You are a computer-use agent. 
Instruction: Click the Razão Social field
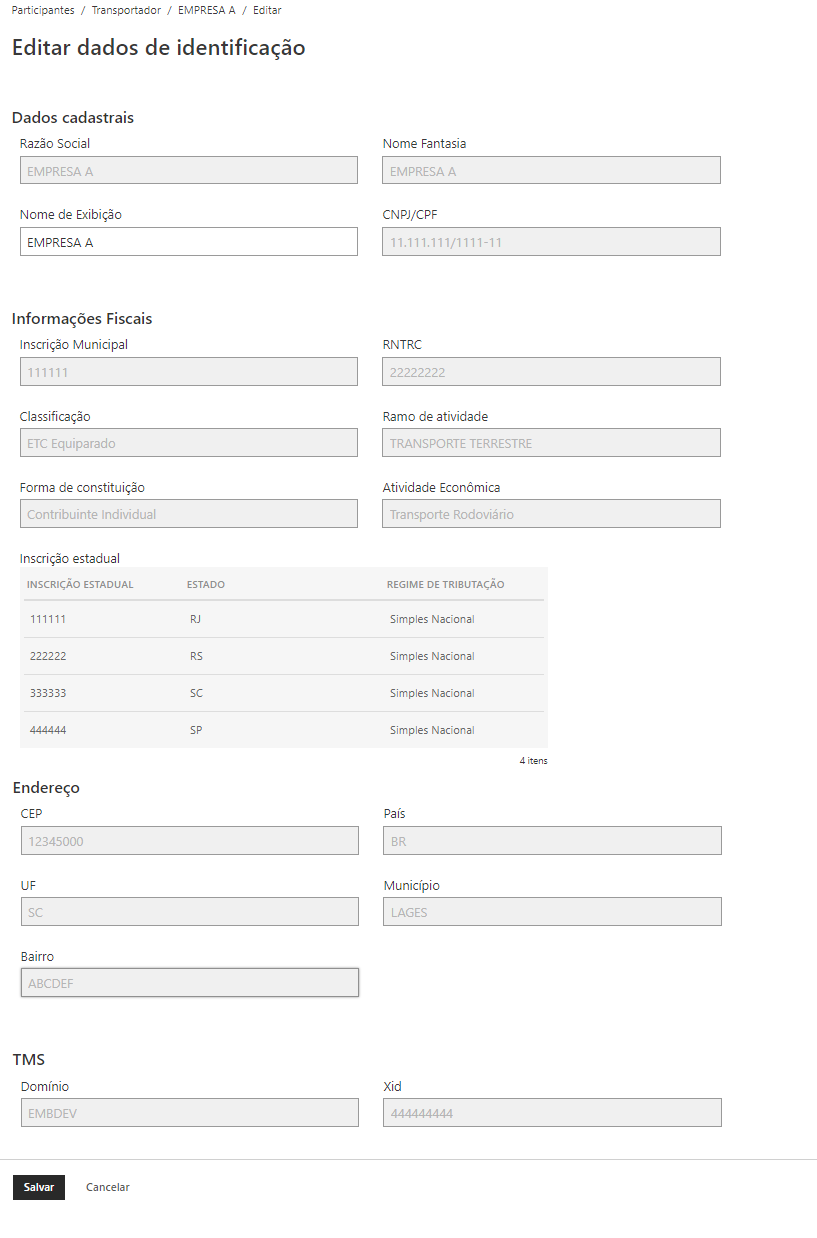click(x=189, y=171)
